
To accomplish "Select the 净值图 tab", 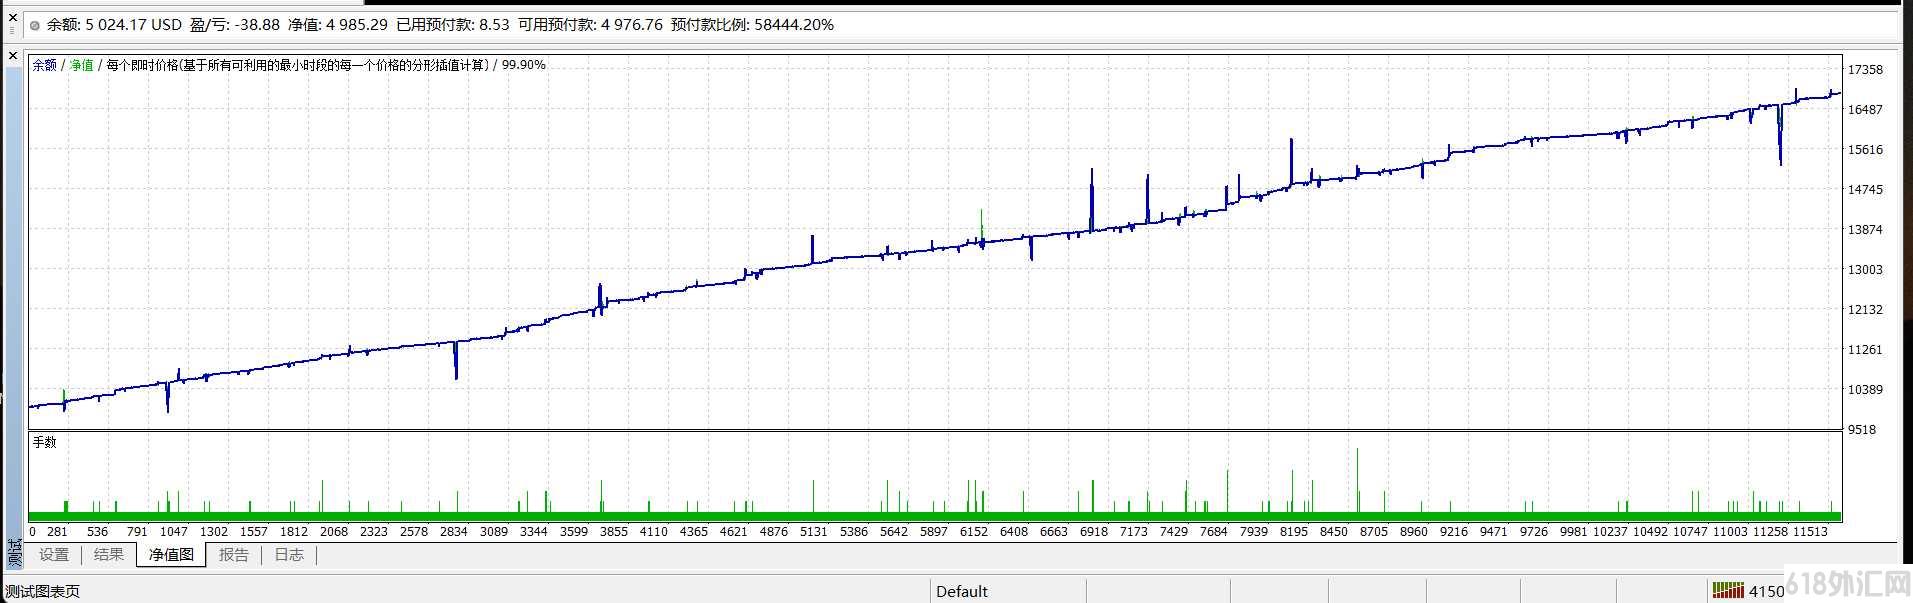I will (171, 555).
